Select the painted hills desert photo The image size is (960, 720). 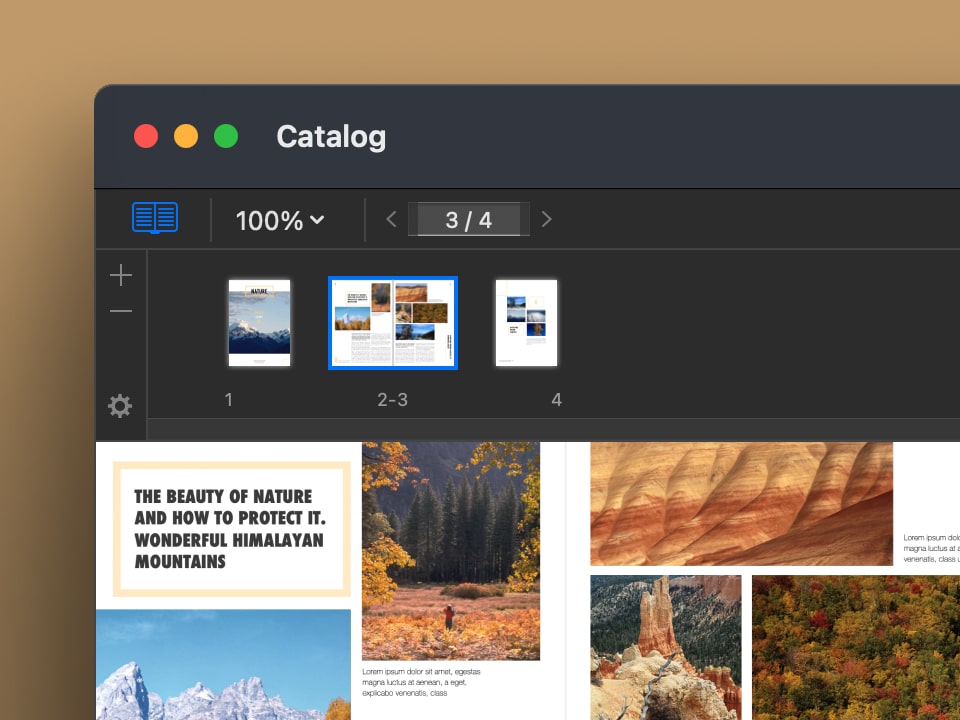tap(741, 504)
